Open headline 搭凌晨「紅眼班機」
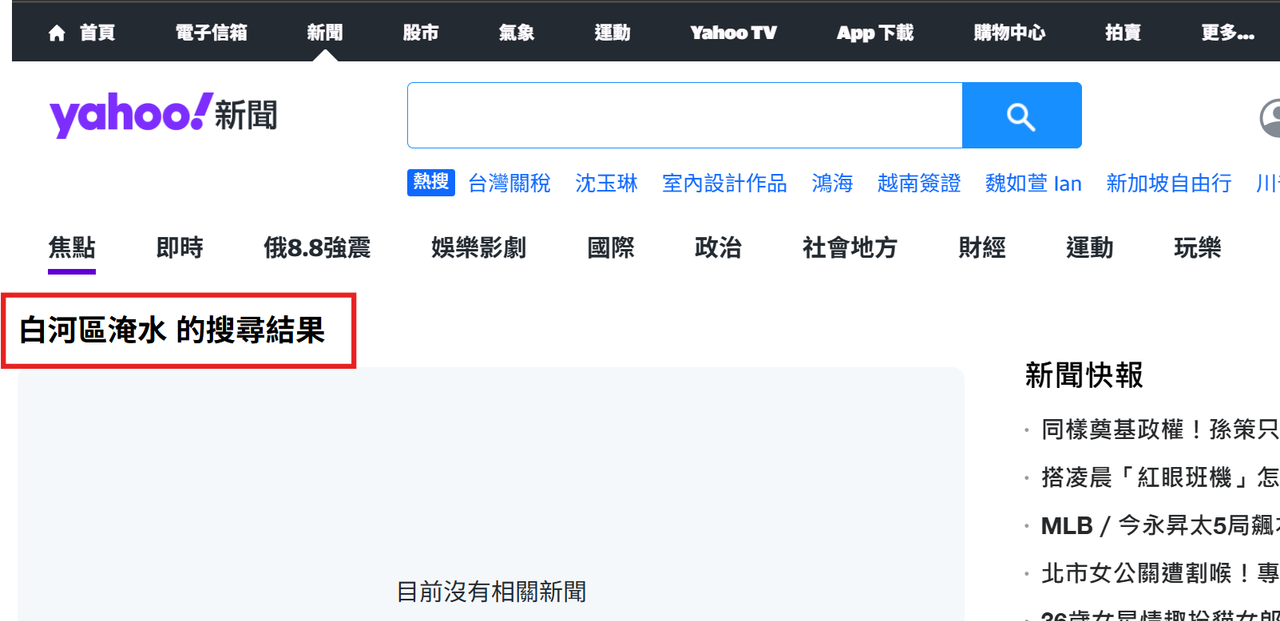1280x621 pixels. tap(1160, 478)
